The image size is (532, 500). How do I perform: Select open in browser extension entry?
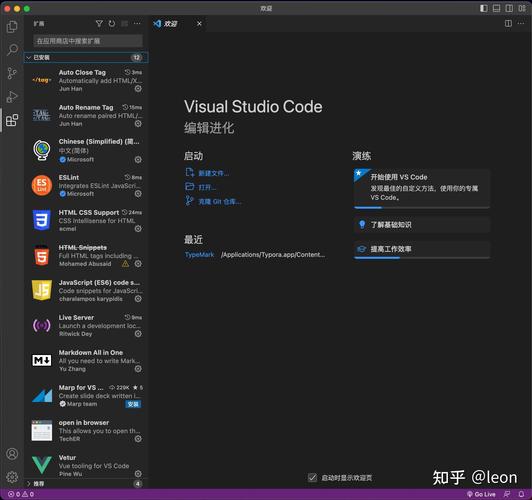86,431
